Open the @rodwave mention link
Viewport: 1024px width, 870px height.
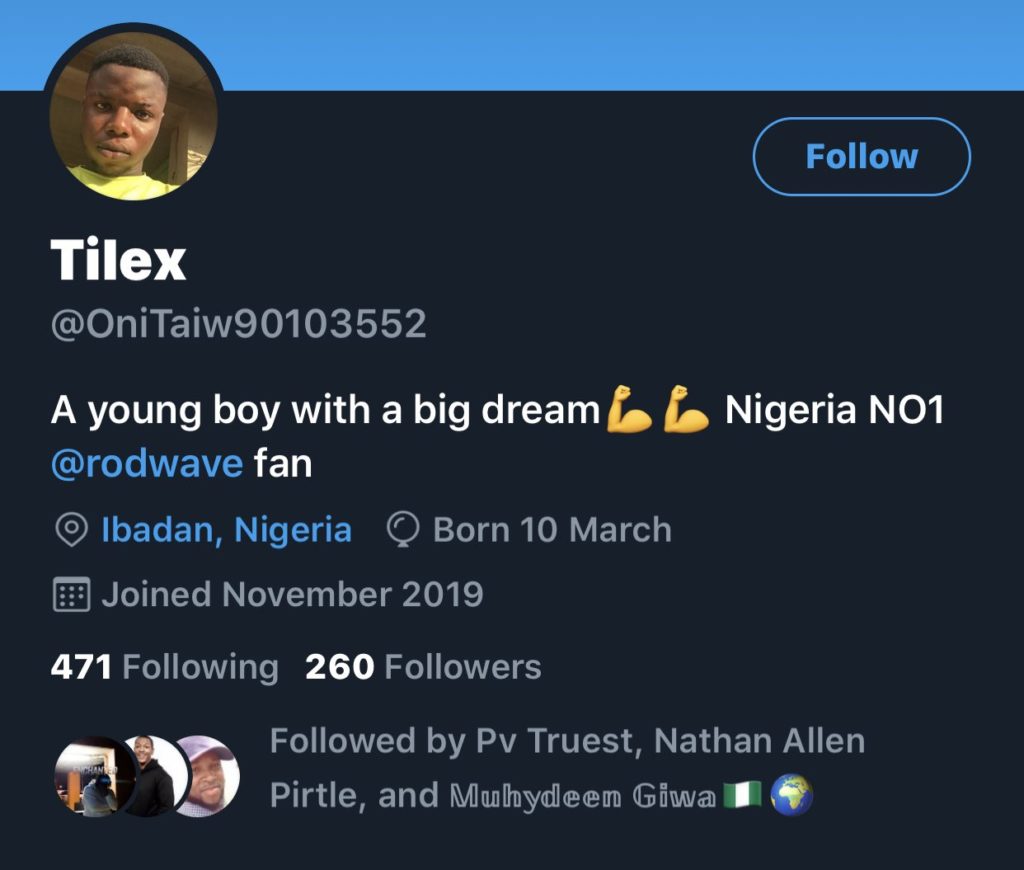point(146,464)
